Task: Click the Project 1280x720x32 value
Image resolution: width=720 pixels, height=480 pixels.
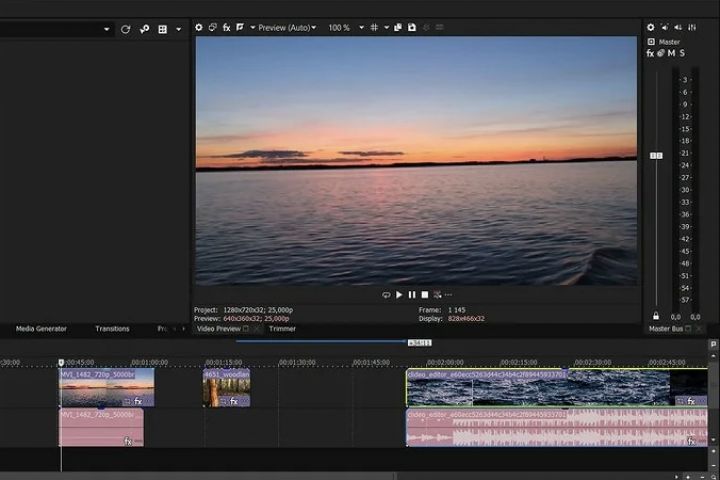Action: (x=258, y=310)
